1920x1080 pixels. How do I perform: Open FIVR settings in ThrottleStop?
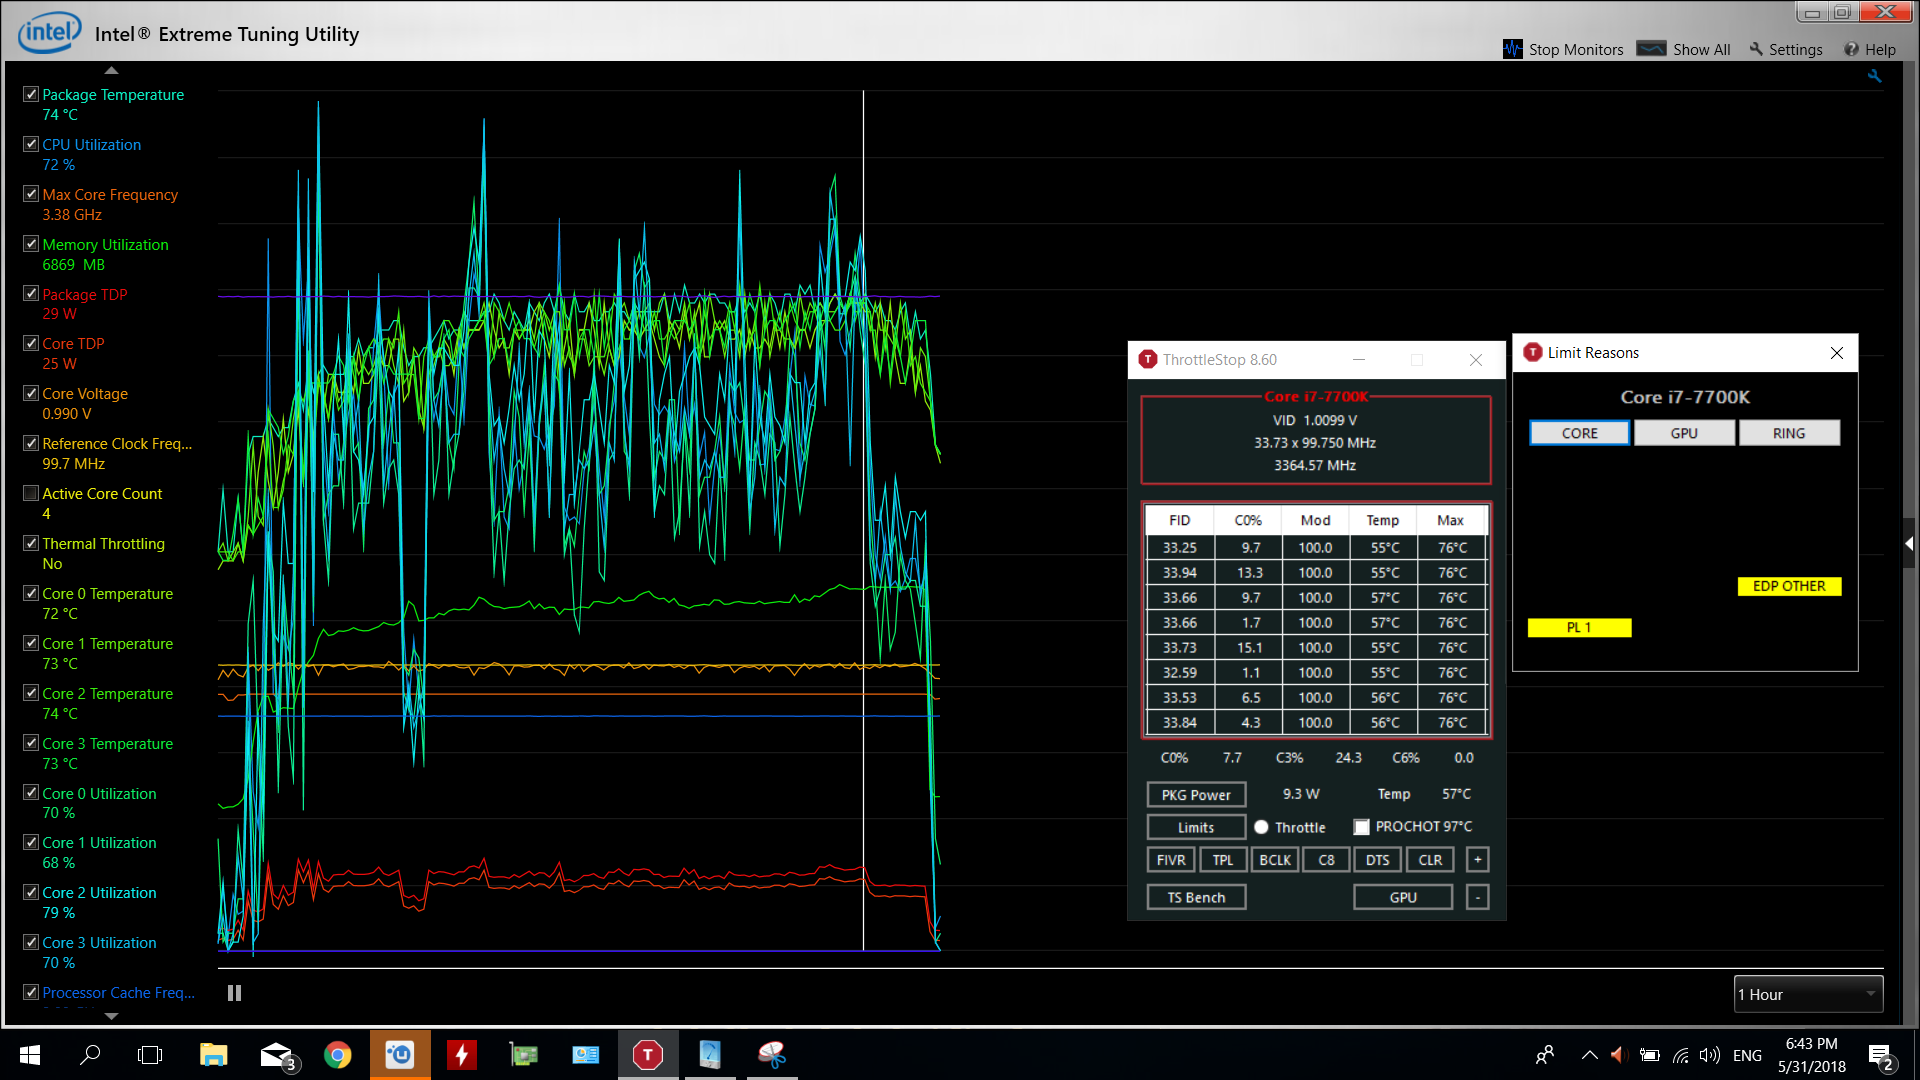click(1171, 860)
